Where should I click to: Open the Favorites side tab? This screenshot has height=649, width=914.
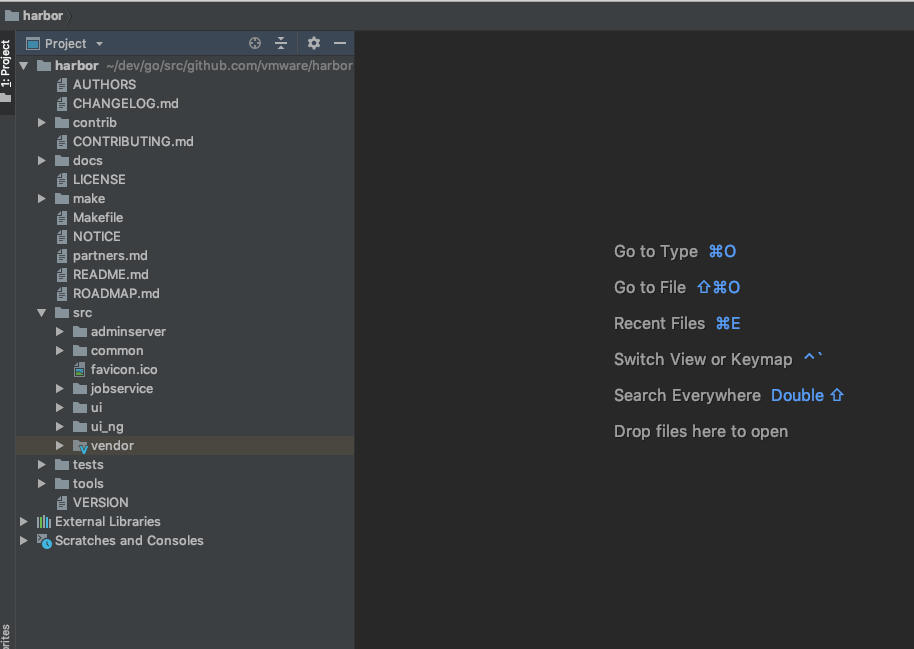coord(6,636)
